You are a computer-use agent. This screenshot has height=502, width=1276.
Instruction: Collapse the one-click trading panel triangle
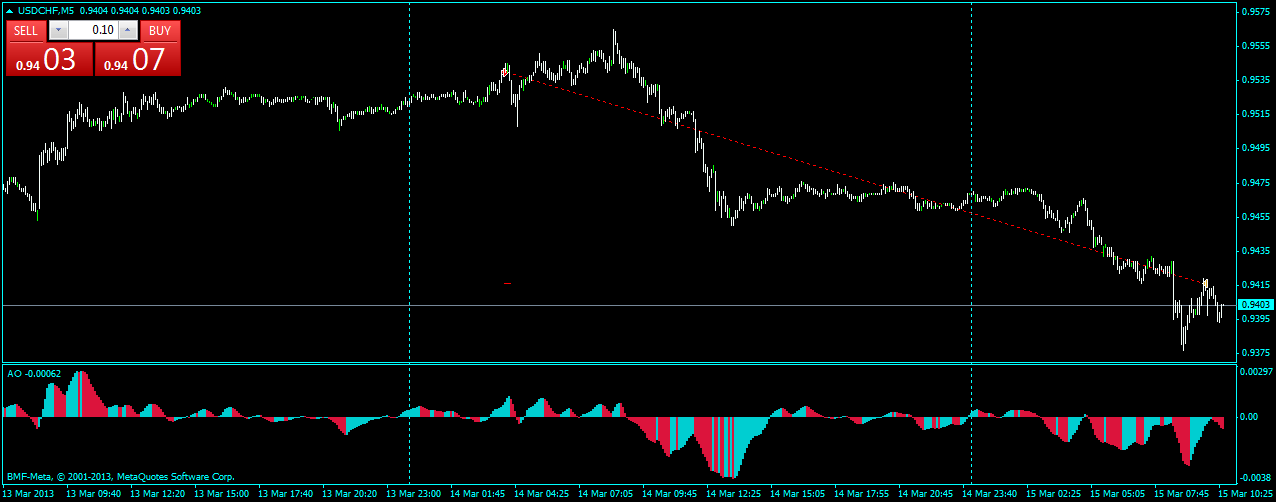(10, 11)
